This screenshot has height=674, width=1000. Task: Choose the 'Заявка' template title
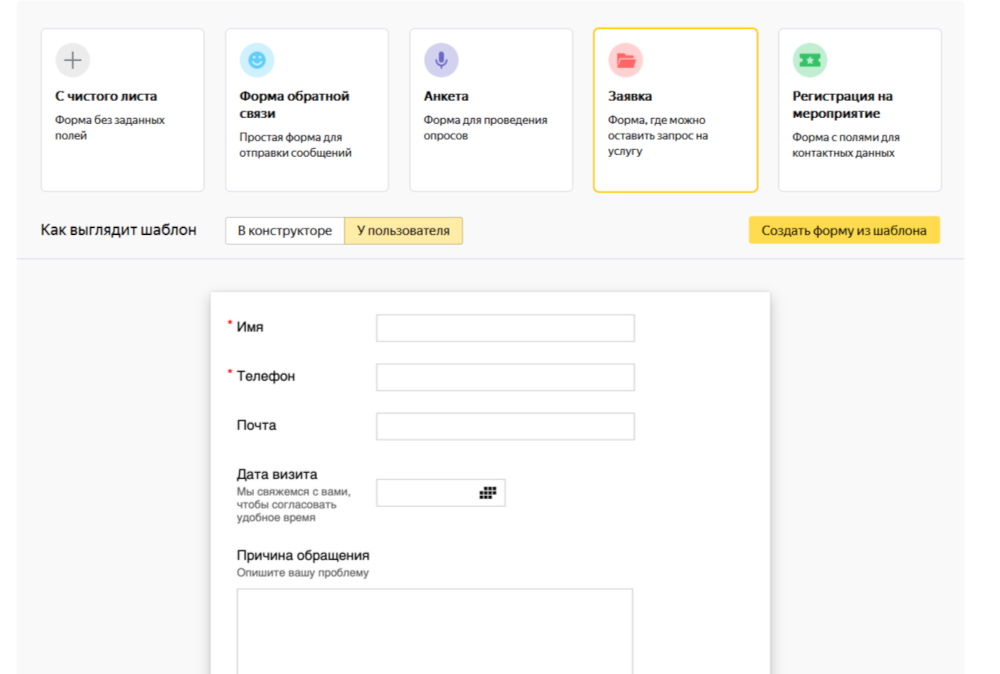point(629,96)
